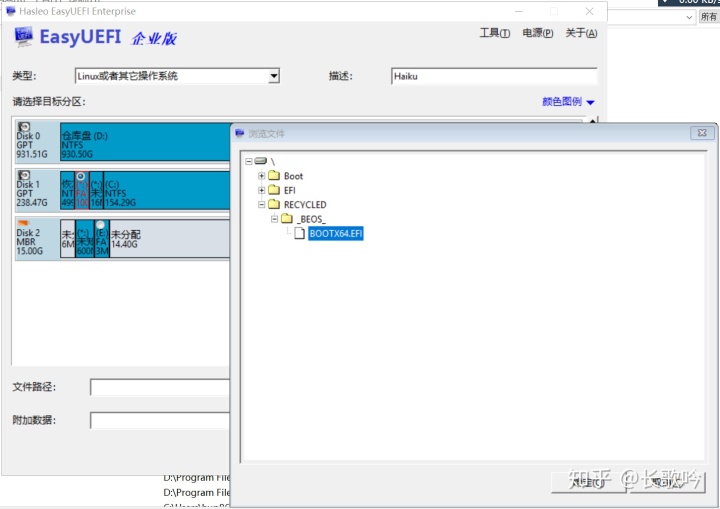
Task: Select the RECYCLED folder label
Action: 305,204
